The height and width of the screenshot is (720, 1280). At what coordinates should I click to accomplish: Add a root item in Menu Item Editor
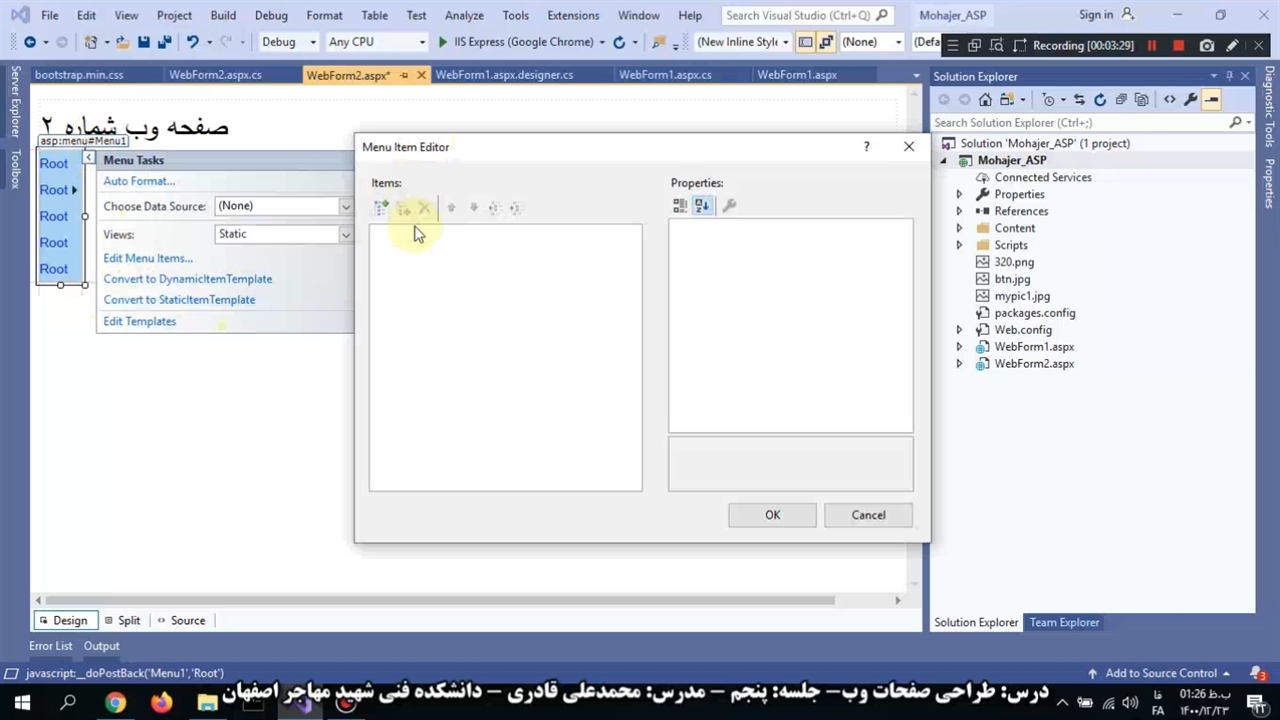click(x=380, y=208)
